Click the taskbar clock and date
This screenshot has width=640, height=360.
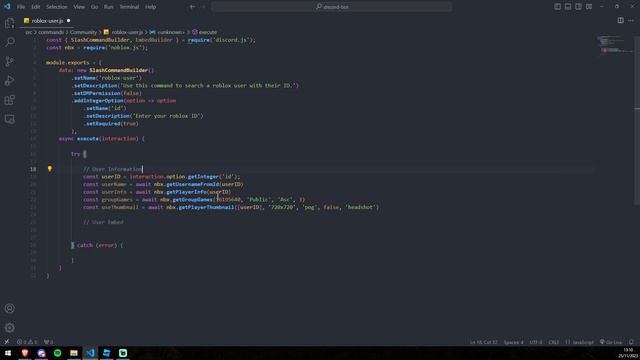click(x=628, y=353)
